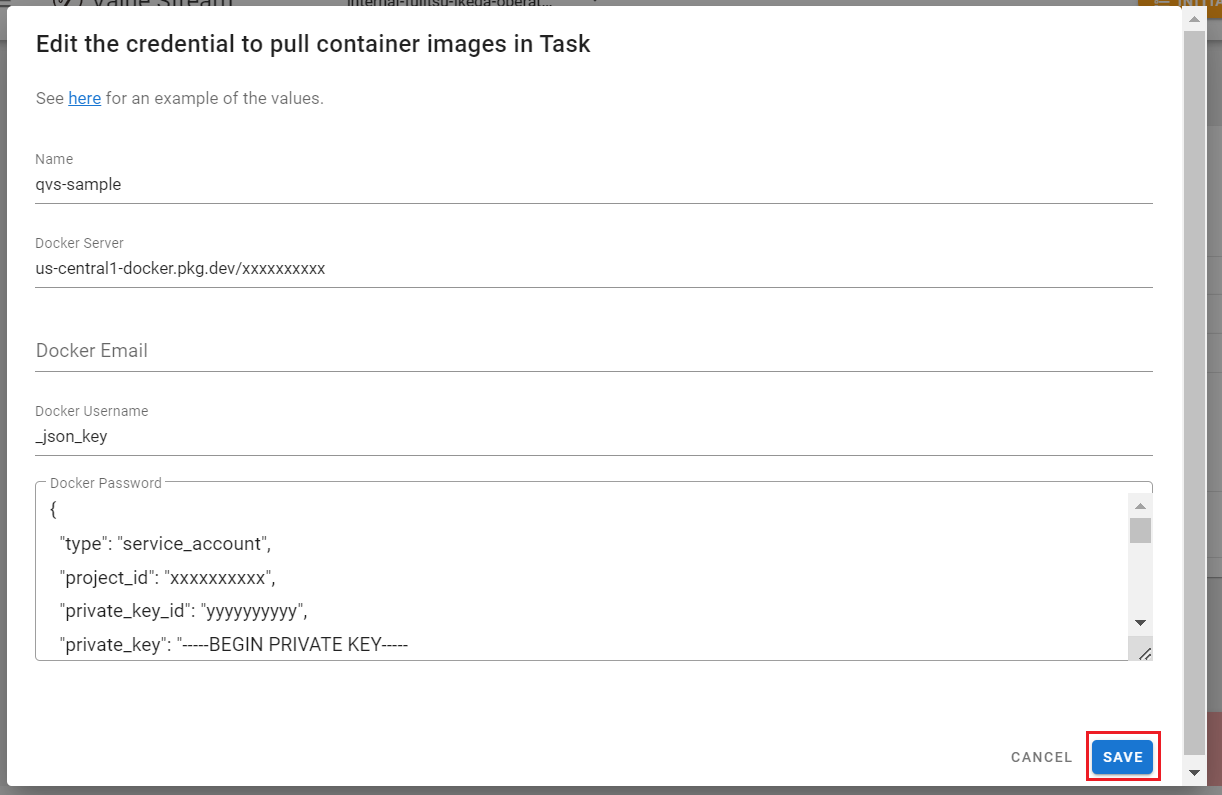Focus the Docker Server input field
The width and height of the screenshot is (1222, 795).
[x=593, y=268]
